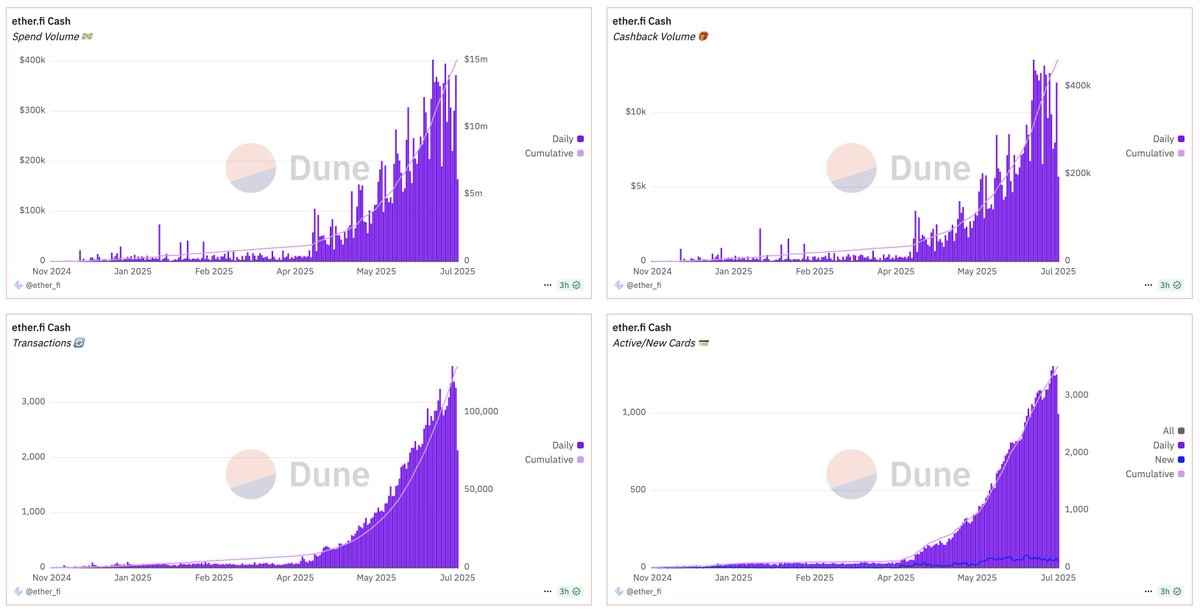Open @ether_fi avatar icon in Spend Volume panel
The image size is (1200, 612).
click(x=17, y=285)
